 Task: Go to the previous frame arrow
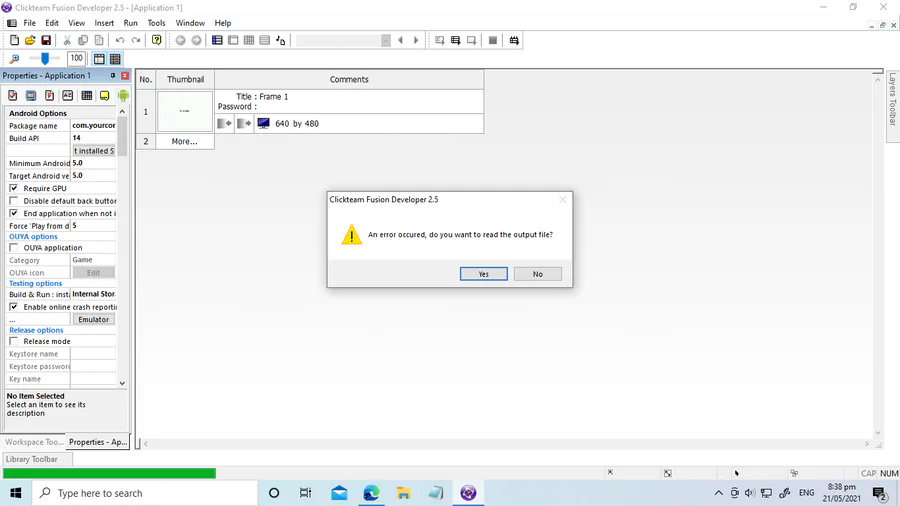(x=401, y=40)
